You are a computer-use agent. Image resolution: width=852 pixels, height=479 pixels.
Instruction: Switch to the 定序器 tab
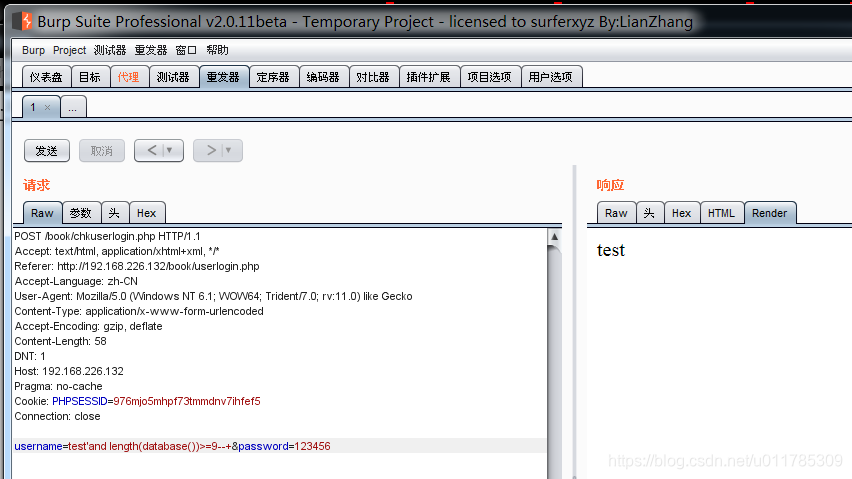273,77
